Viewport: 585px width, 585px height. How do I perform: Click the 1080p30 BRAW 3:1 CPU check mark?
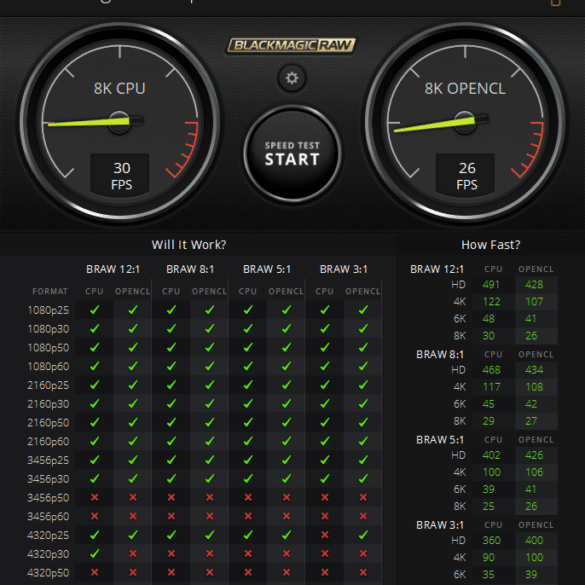[325, 328]
